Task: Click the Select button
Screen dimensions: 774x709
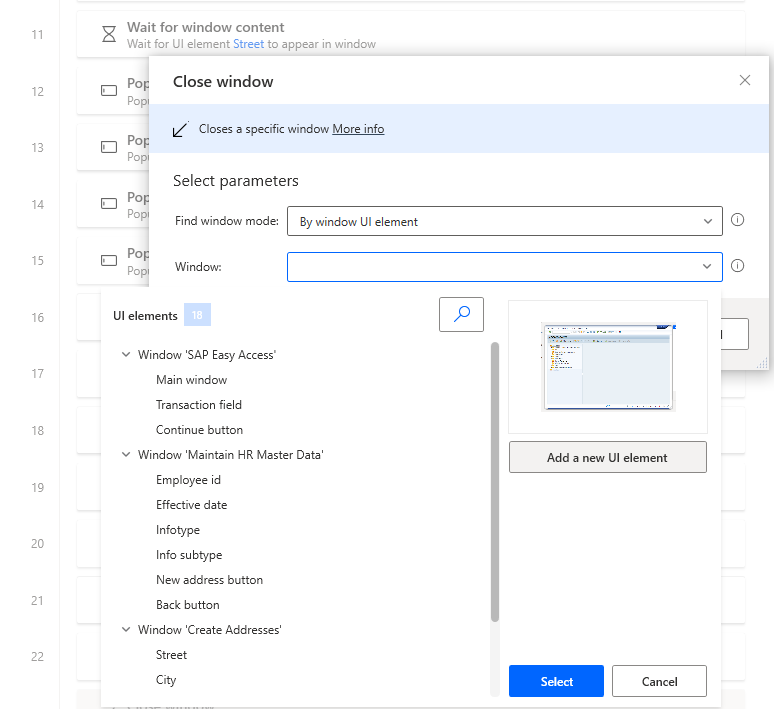Action: 556,681
